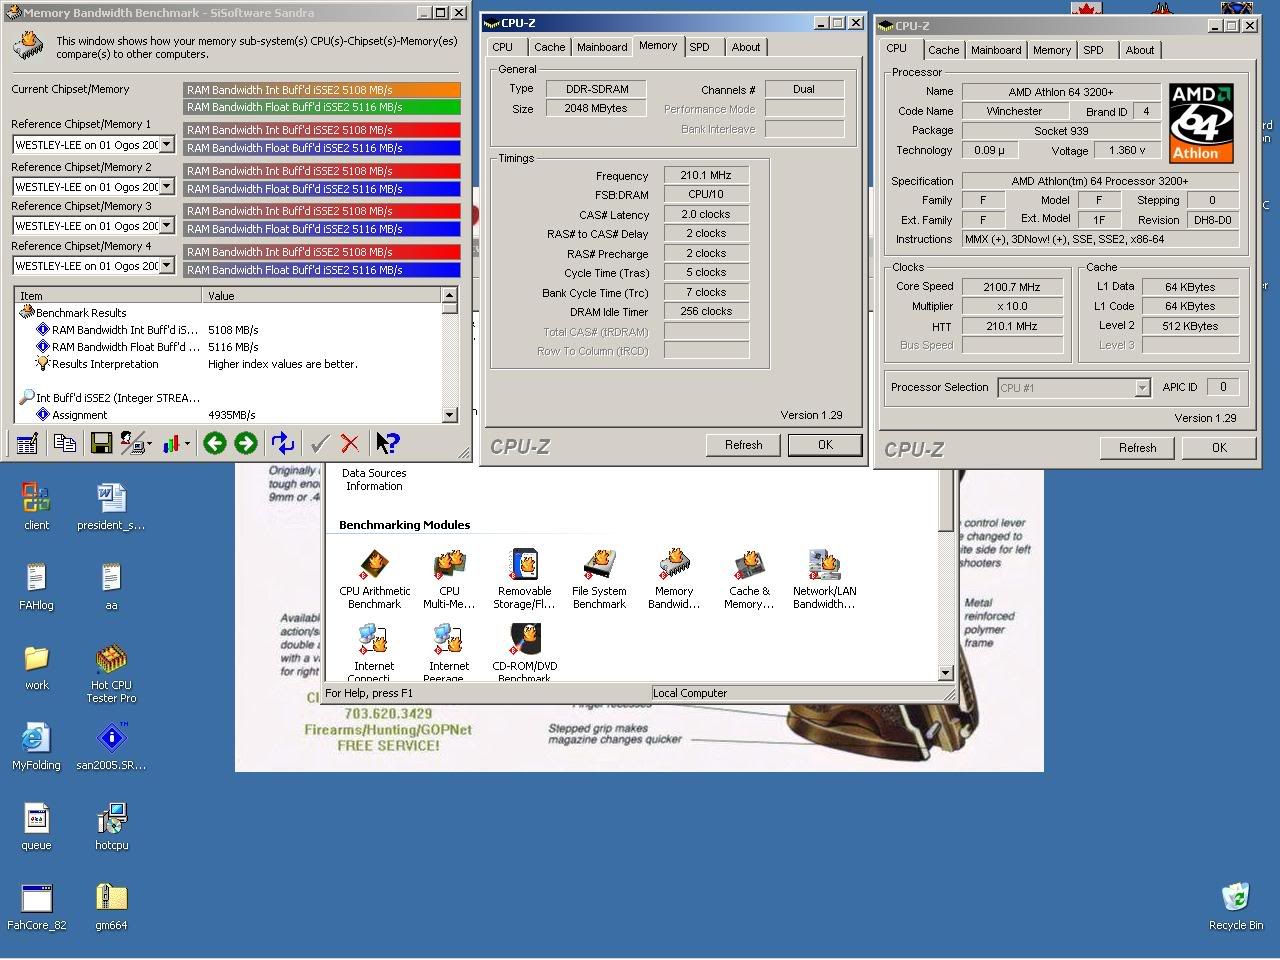Start the Memory Bandwidth benchmark module

[672, 570]
